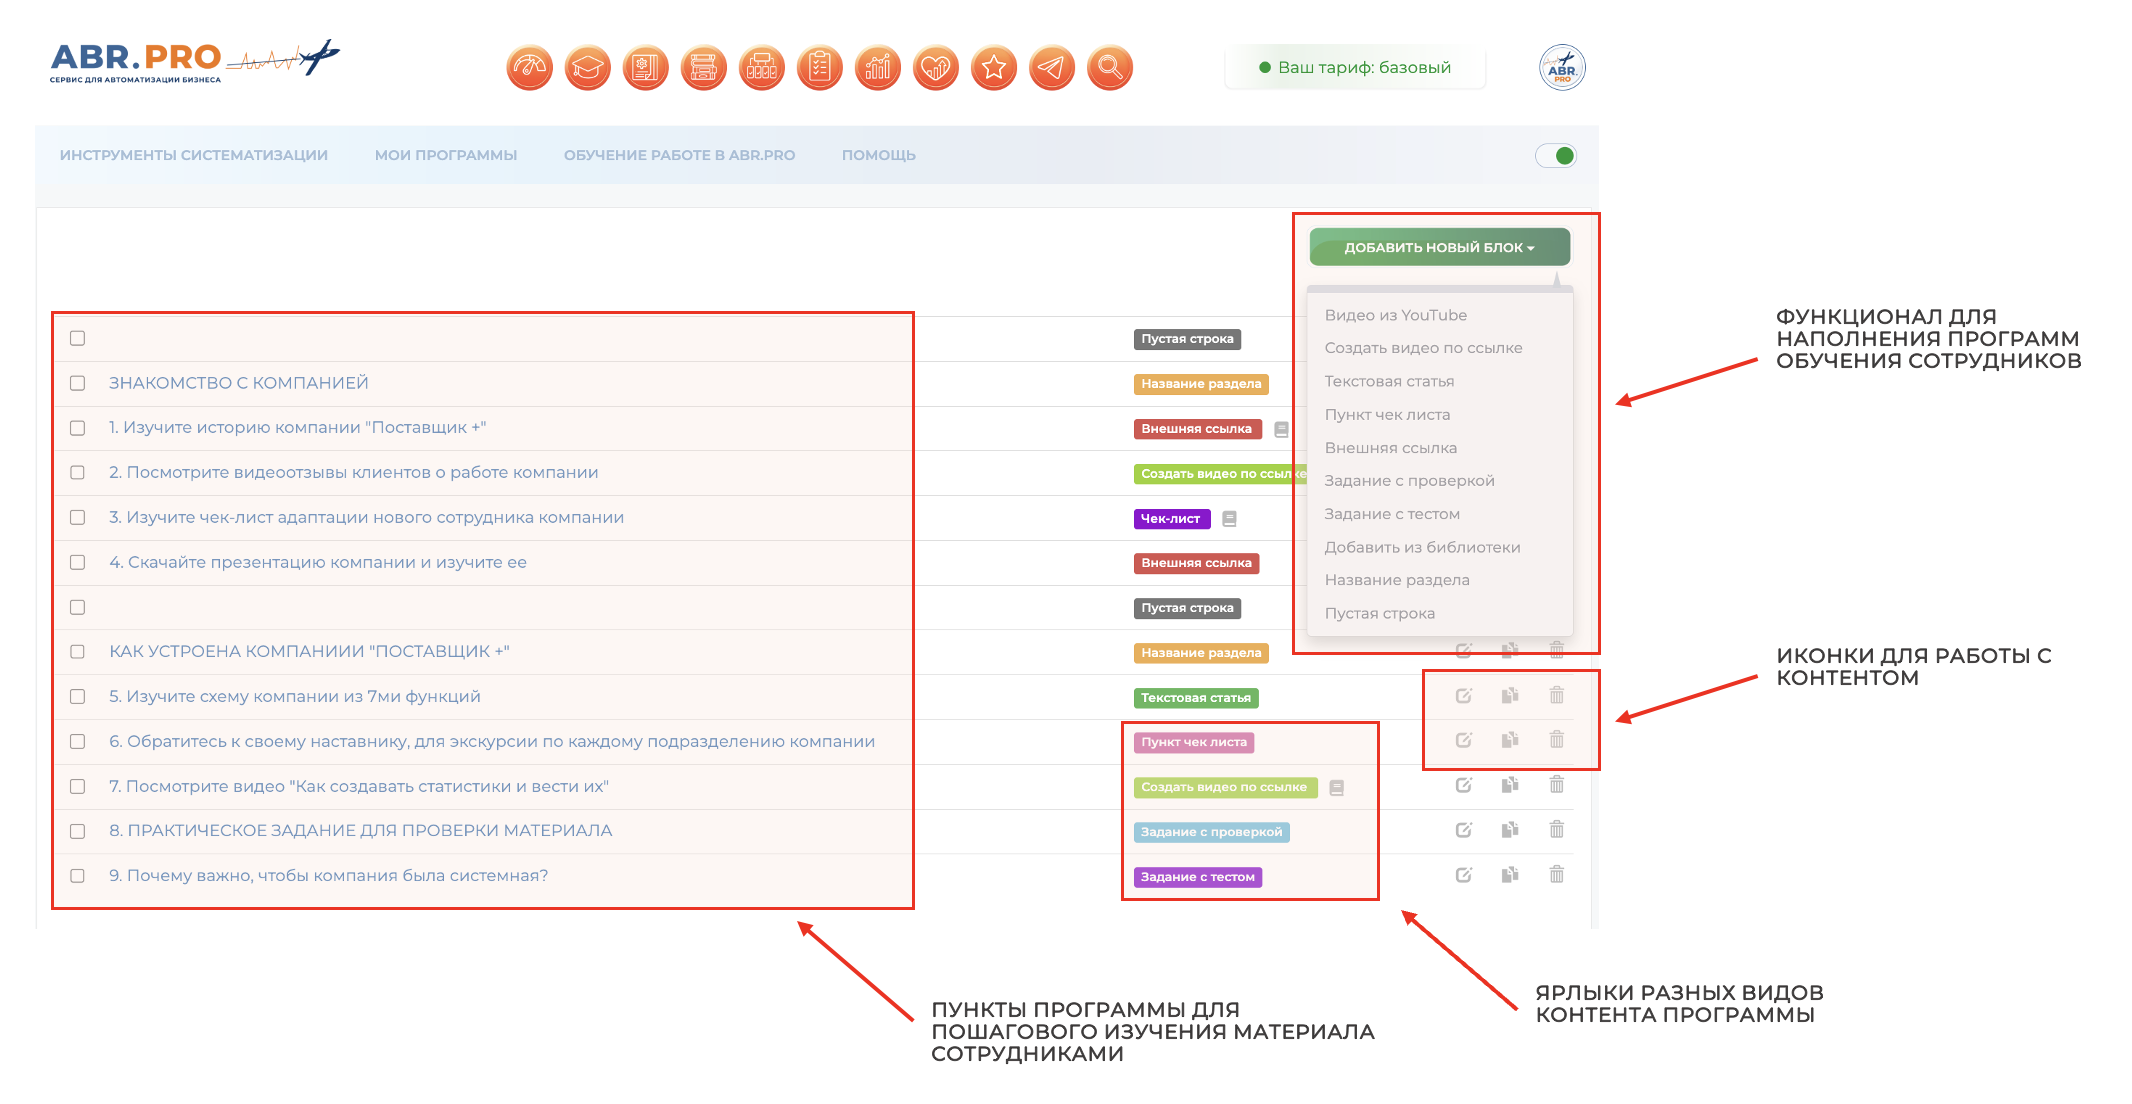The image size is (2132, 1104).
Task: Copy row 8 ПРАКТИЧЕСКОЕ ЗАДАНИЕ
Action: (1510, 830)
